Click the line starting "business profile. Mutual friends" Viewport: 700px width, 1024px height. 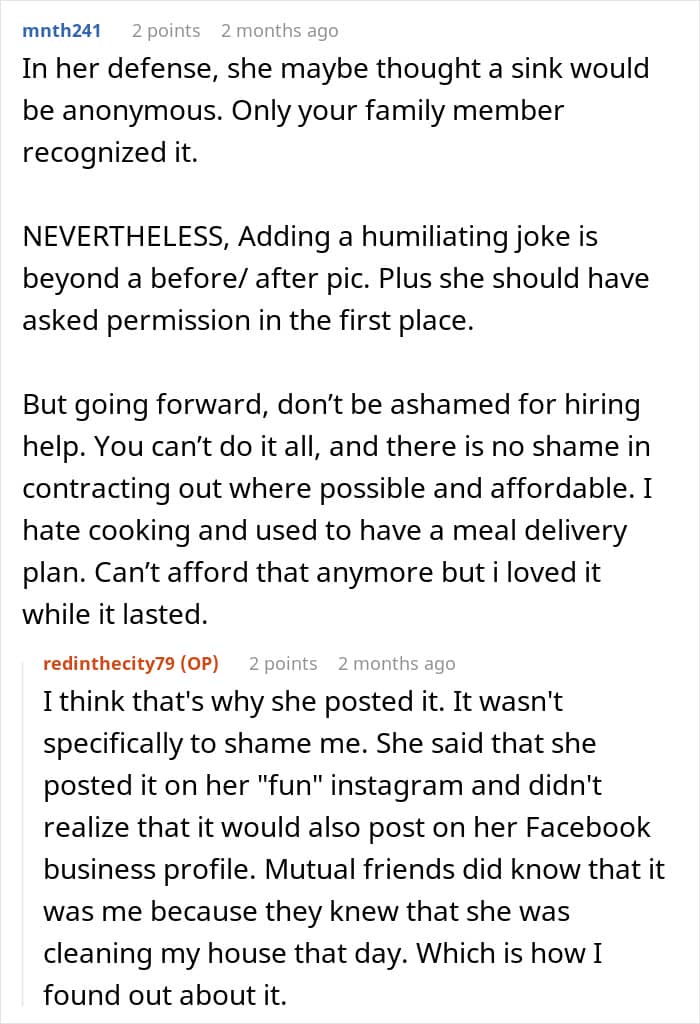click(x=354, y=870)
